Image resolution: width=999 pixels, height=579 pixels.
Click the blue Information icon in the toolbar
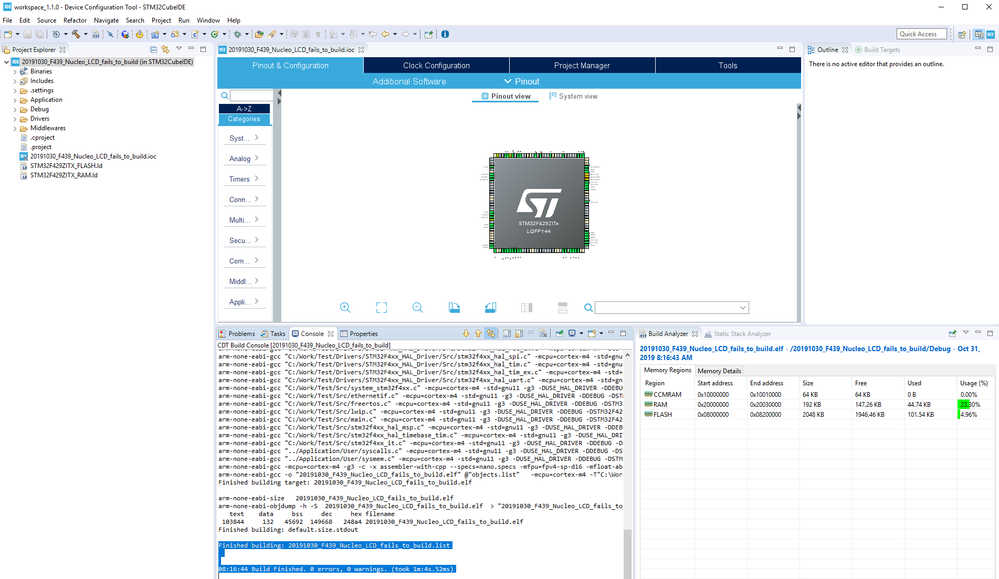coord(445,34)
